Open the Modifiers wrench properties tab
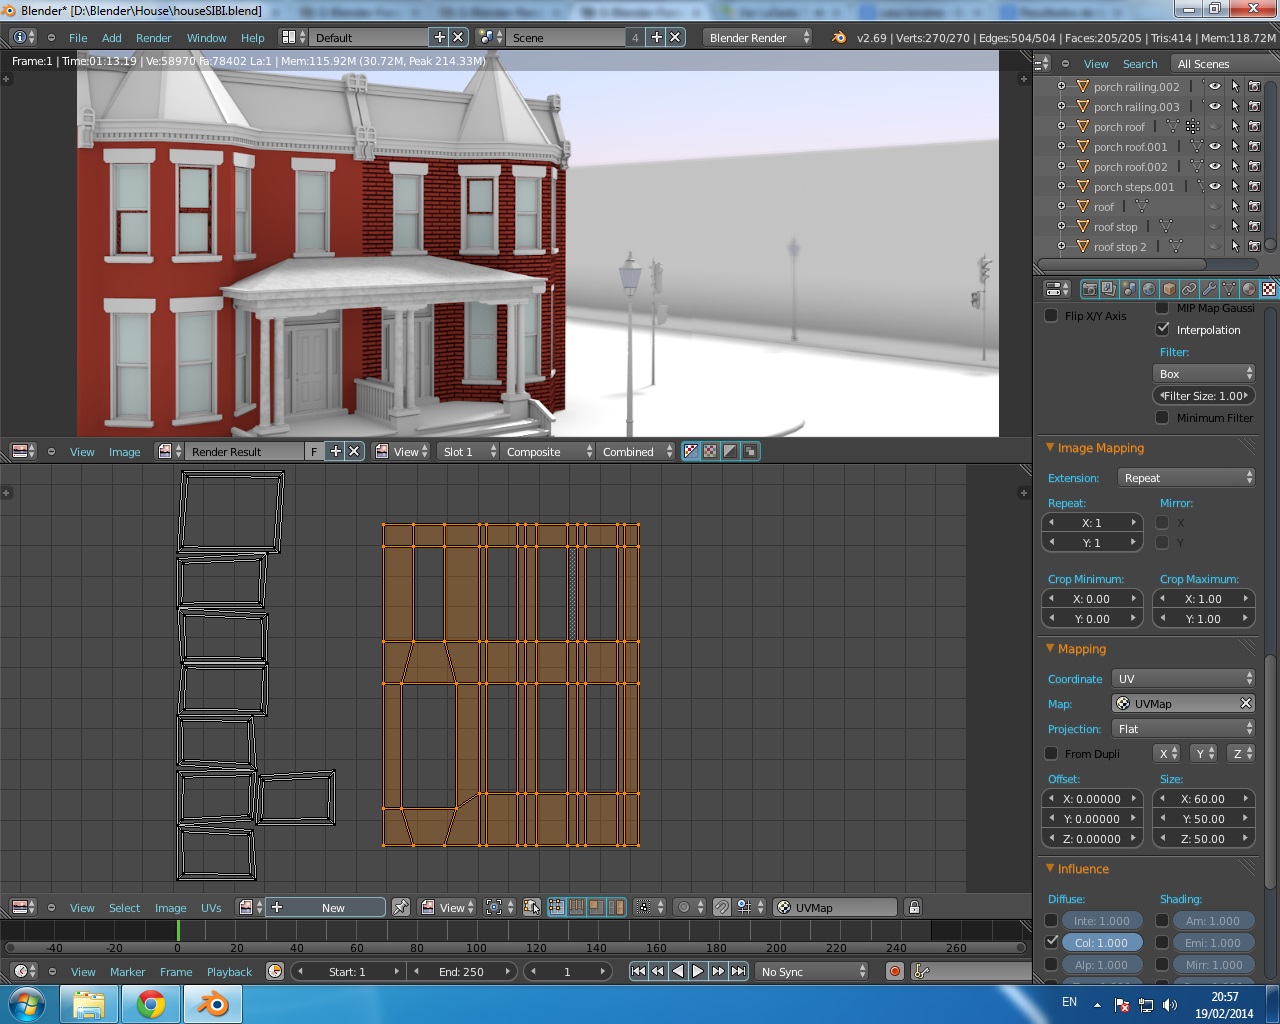This screenshot has width=1280, height=1024. pyautogui.click(x=1209, y=289)
